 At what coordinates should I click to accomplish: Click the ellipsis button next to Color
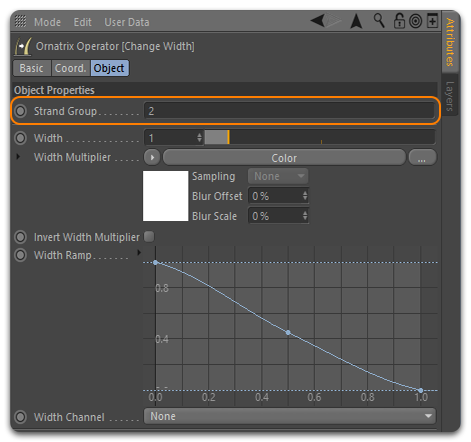(422, 158)
